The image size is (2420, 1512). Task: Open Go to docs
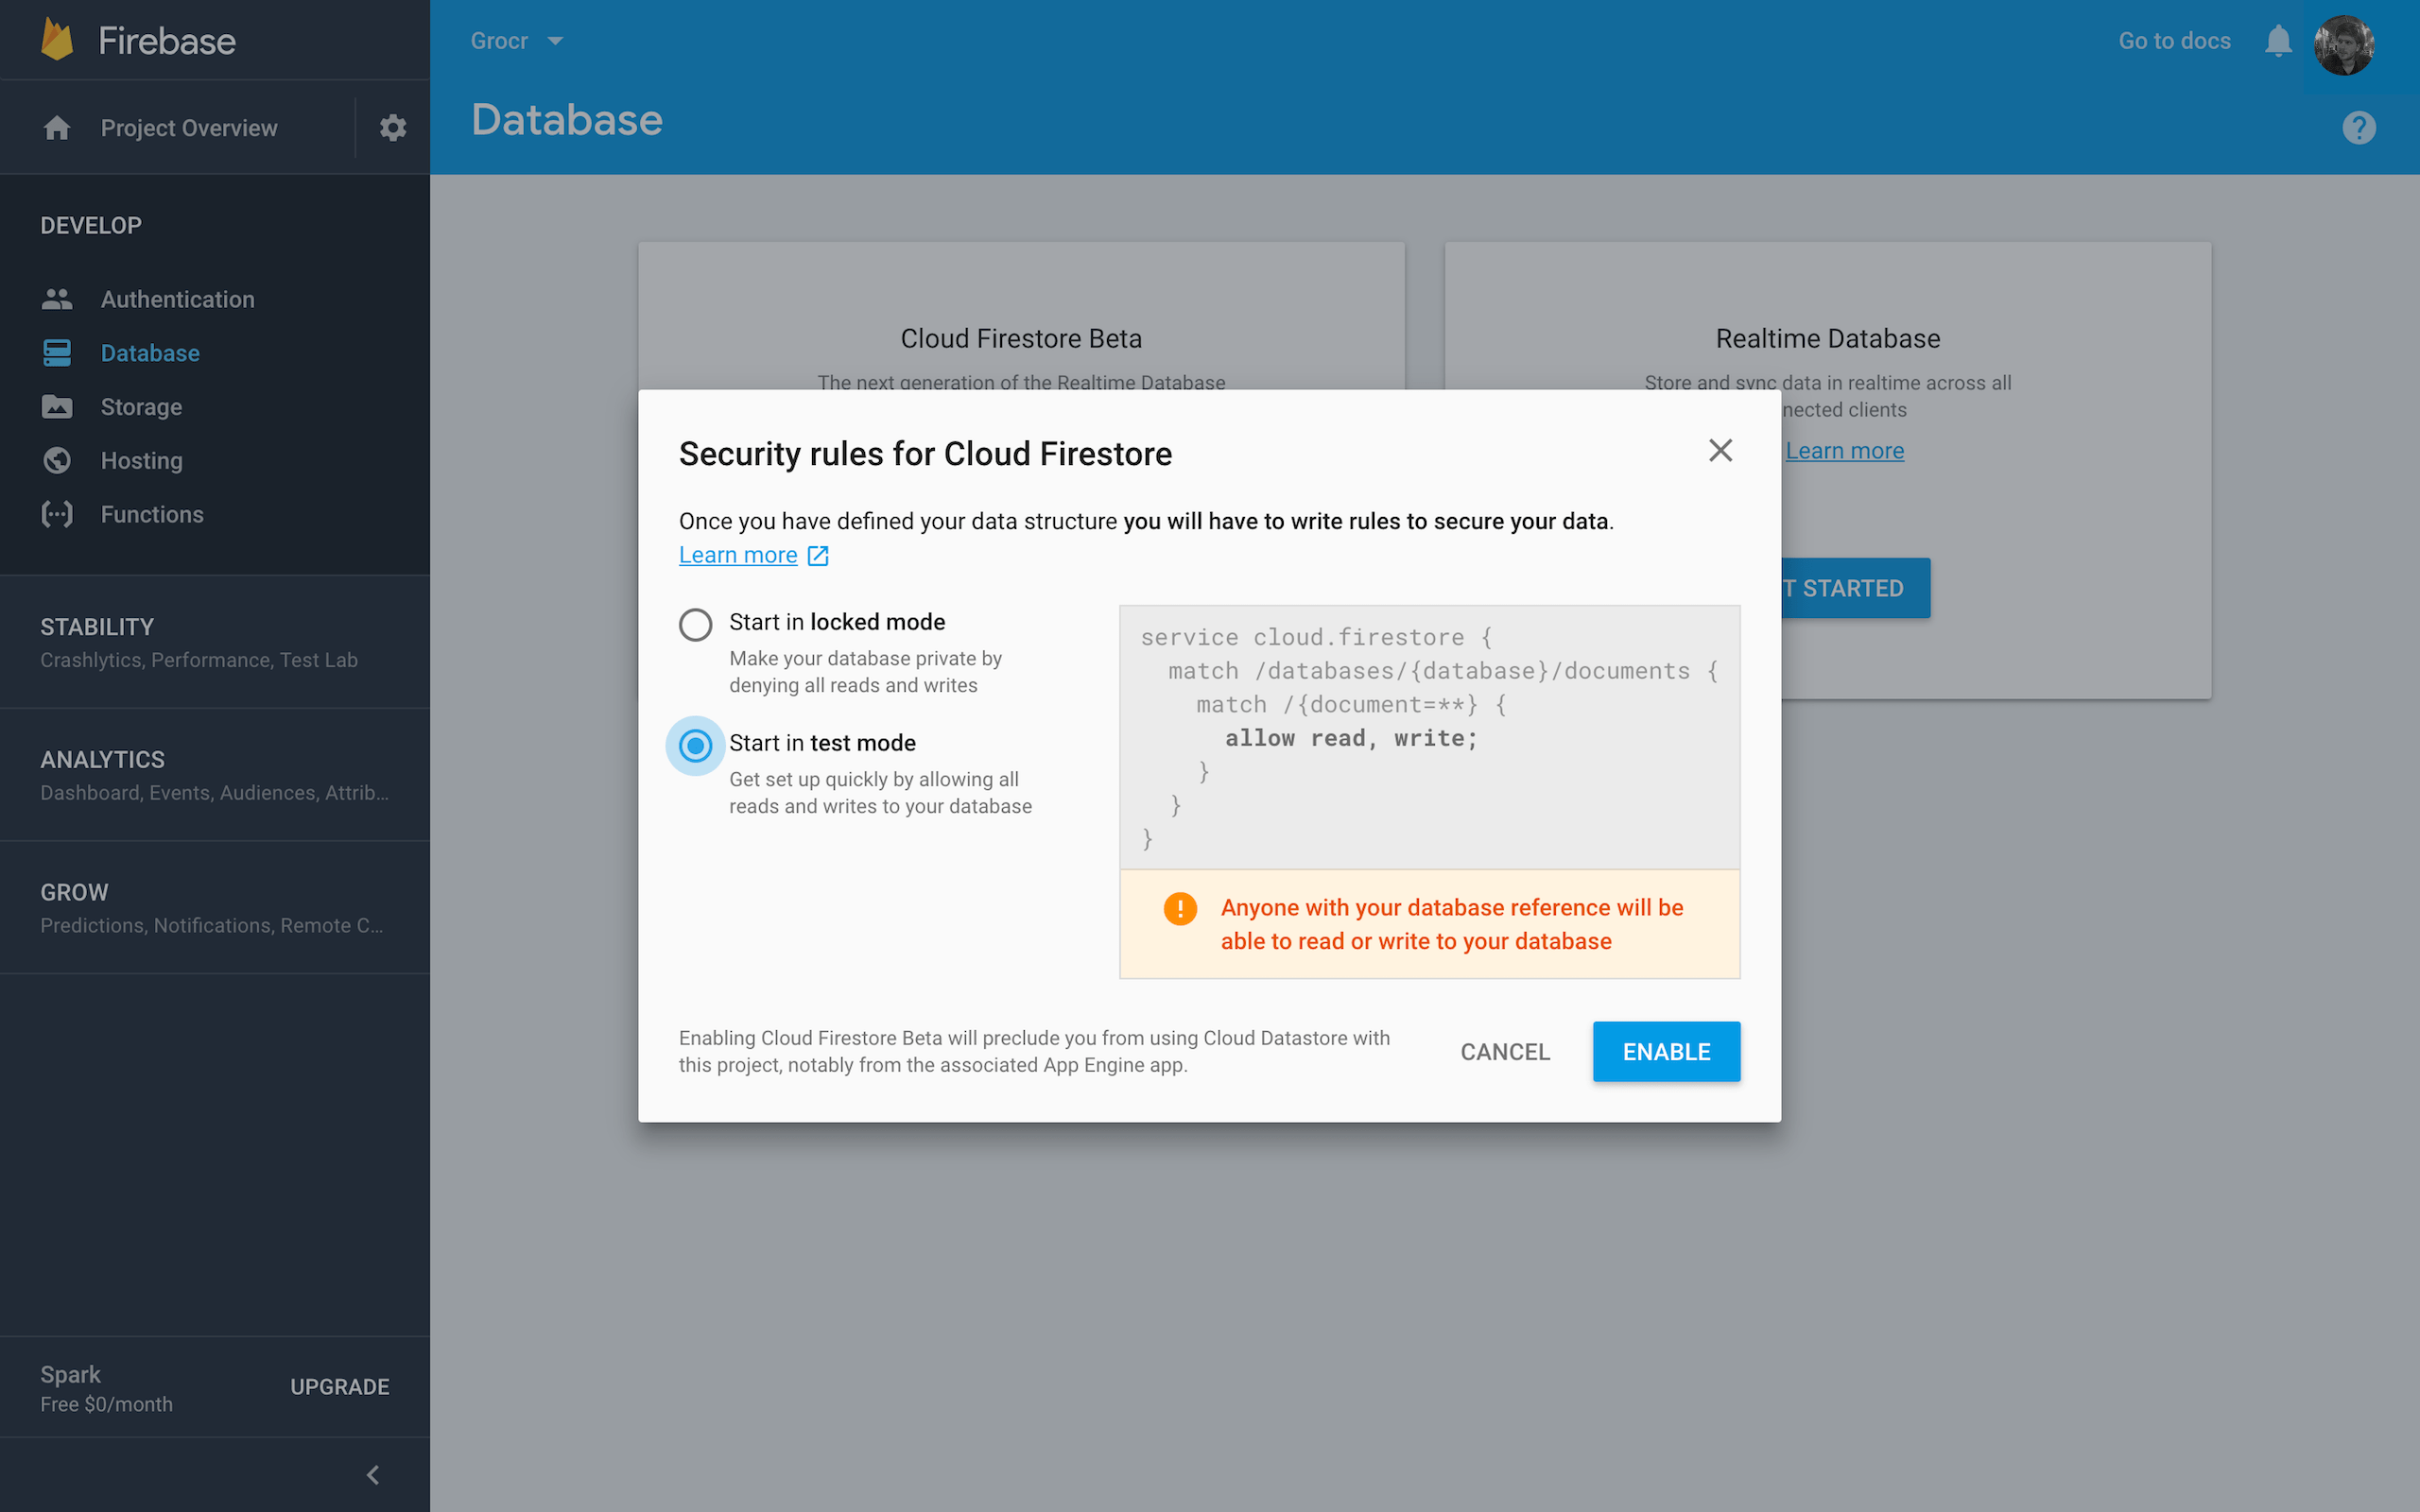(x=2174, y=40)
